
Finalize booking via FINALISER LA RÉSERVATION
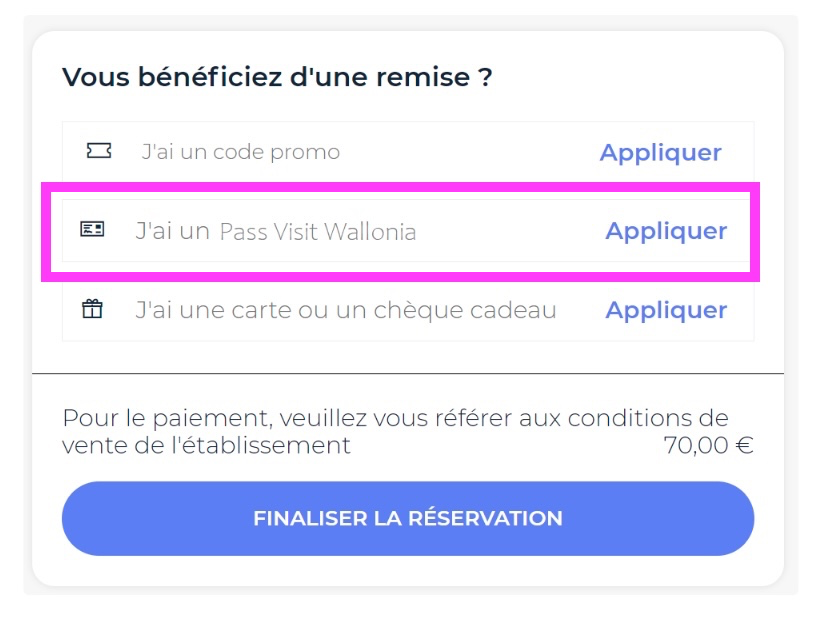[408, 518]
